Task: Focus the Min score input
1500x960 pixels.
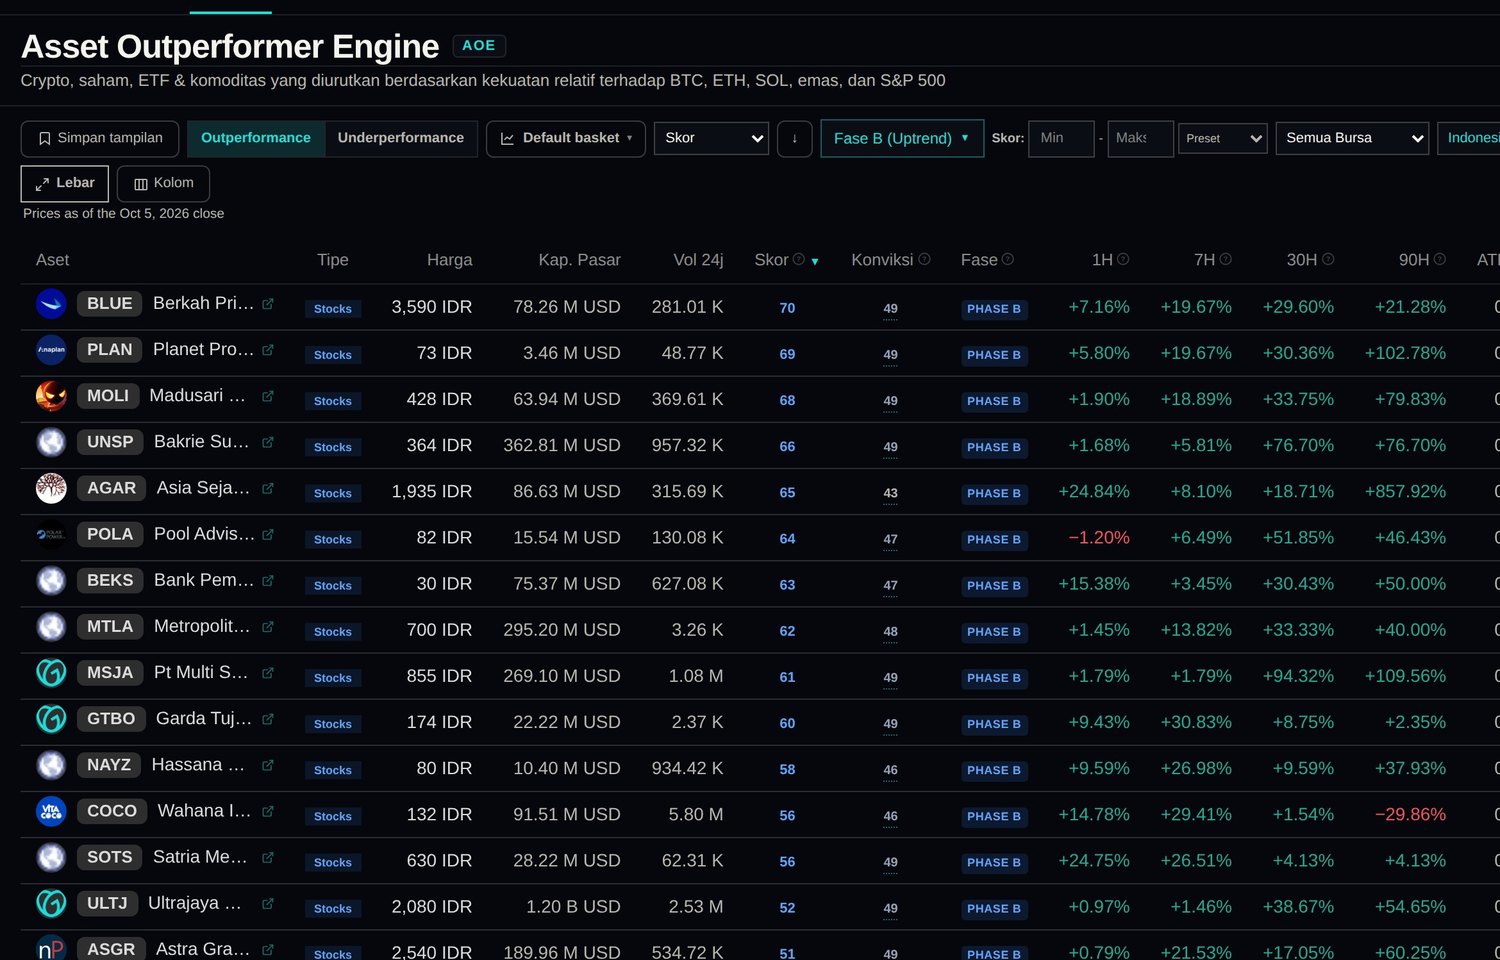Action: pos(1062,138)
